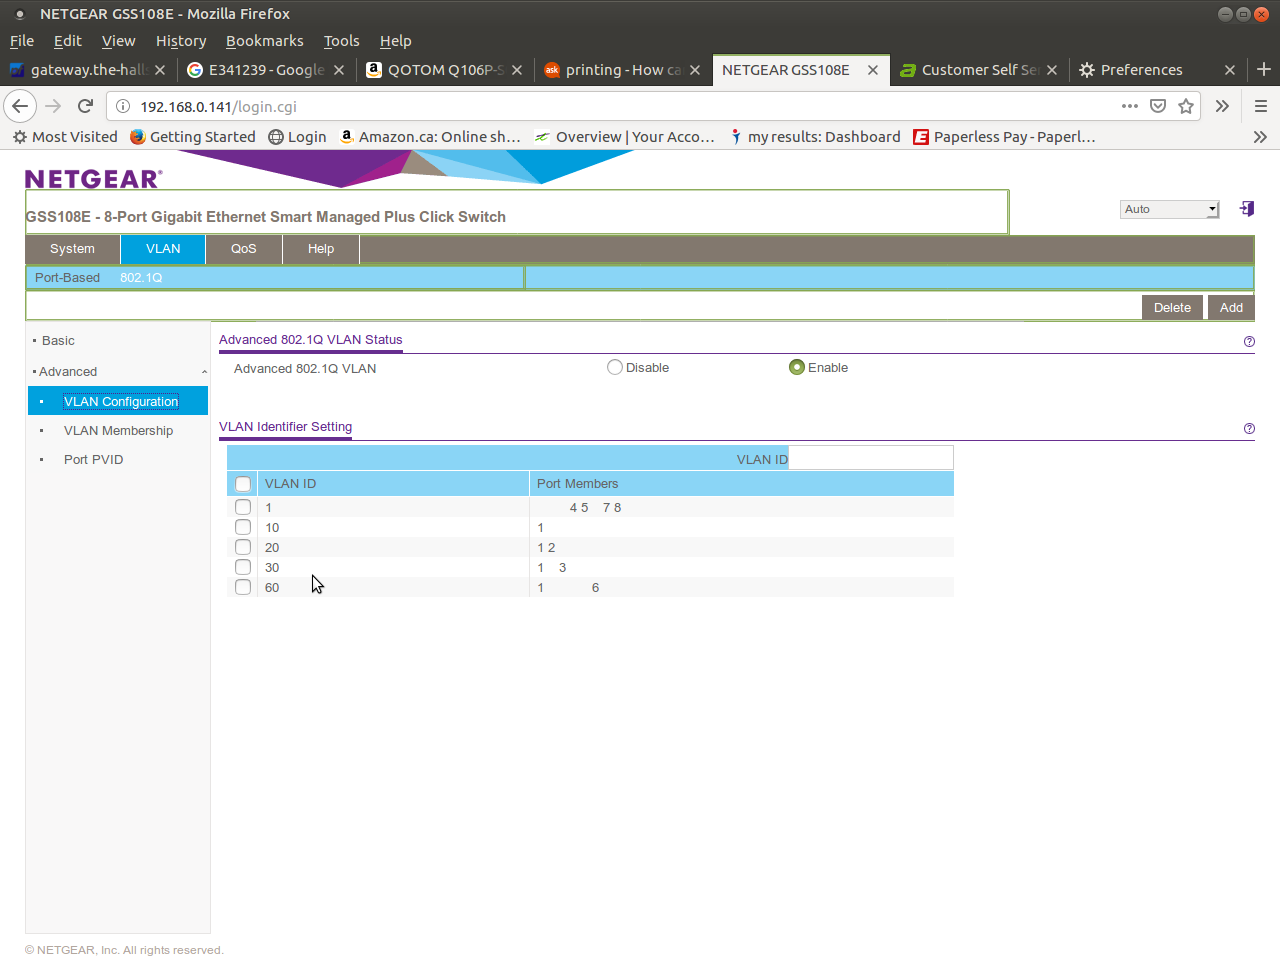
Task: Open the Auto language dropdown
Action: pos(1170,209)
